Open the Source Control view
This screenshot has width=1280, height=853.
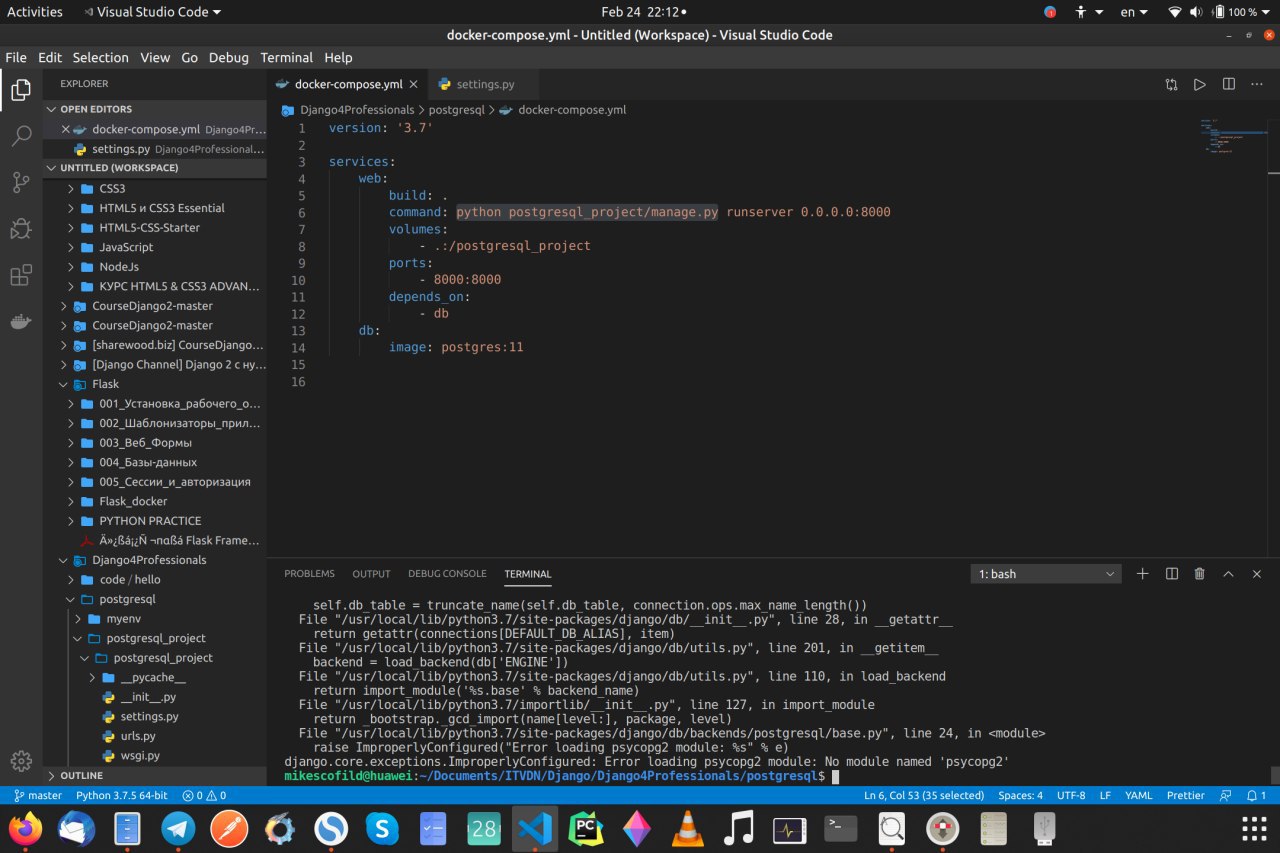21,183
